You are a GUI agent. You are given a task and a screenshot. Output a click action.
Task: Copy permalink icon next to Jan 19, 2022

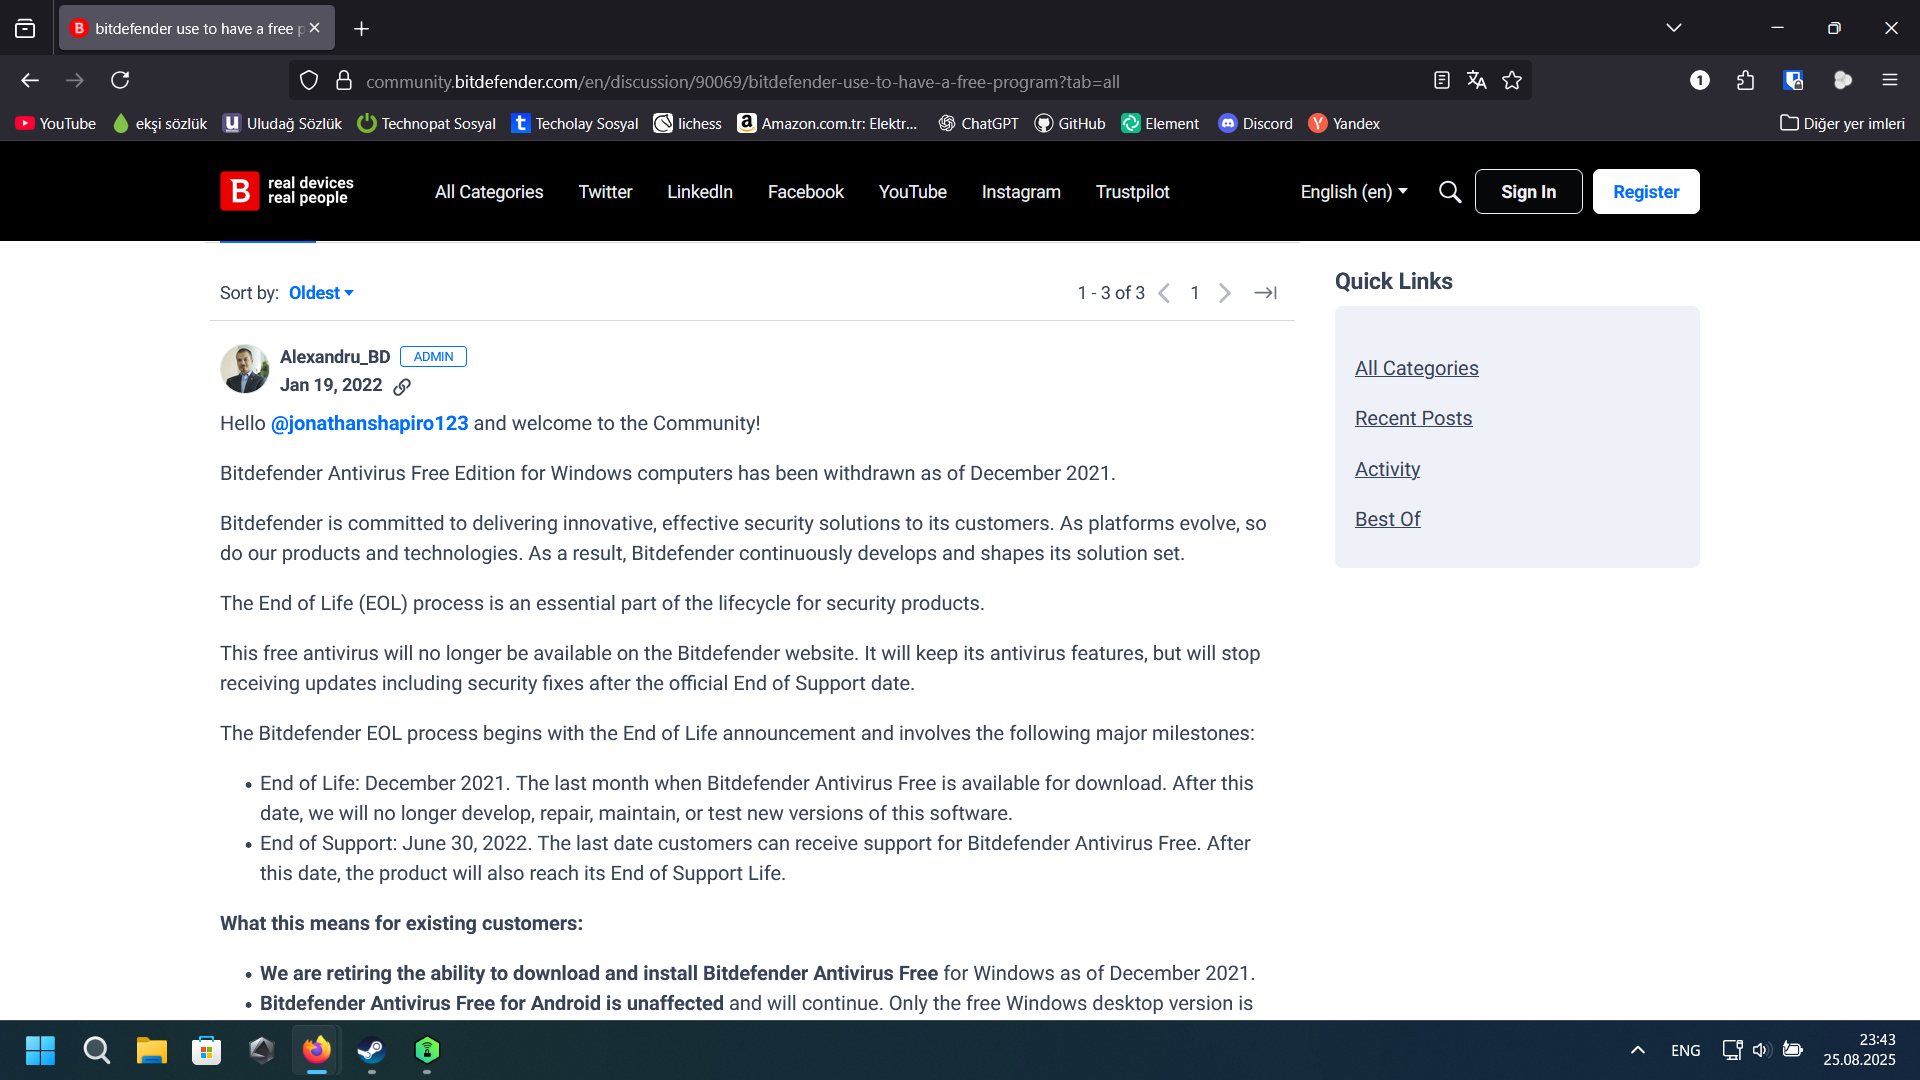click(402, 386)
